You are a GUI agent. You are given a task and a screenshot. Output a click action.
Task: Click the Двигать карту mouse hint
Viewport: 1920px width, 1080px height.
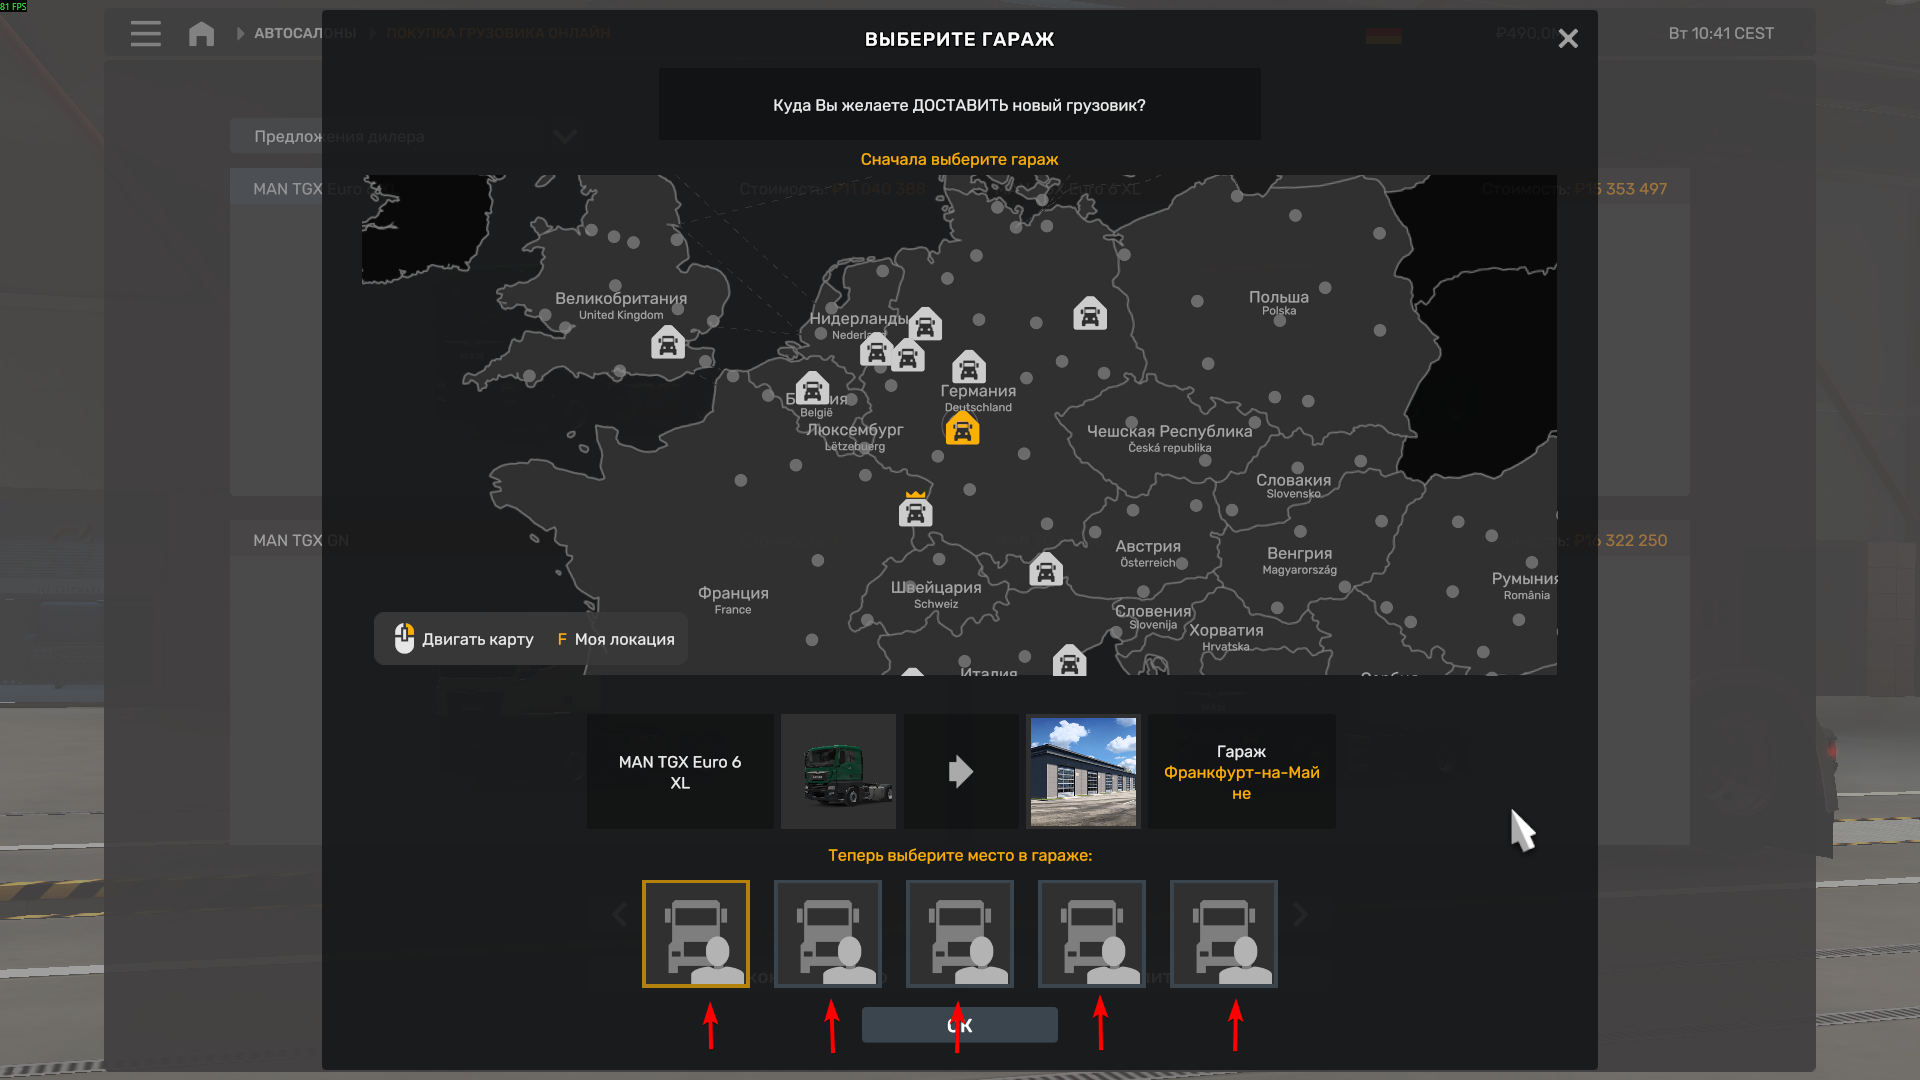tap(464, 639)
